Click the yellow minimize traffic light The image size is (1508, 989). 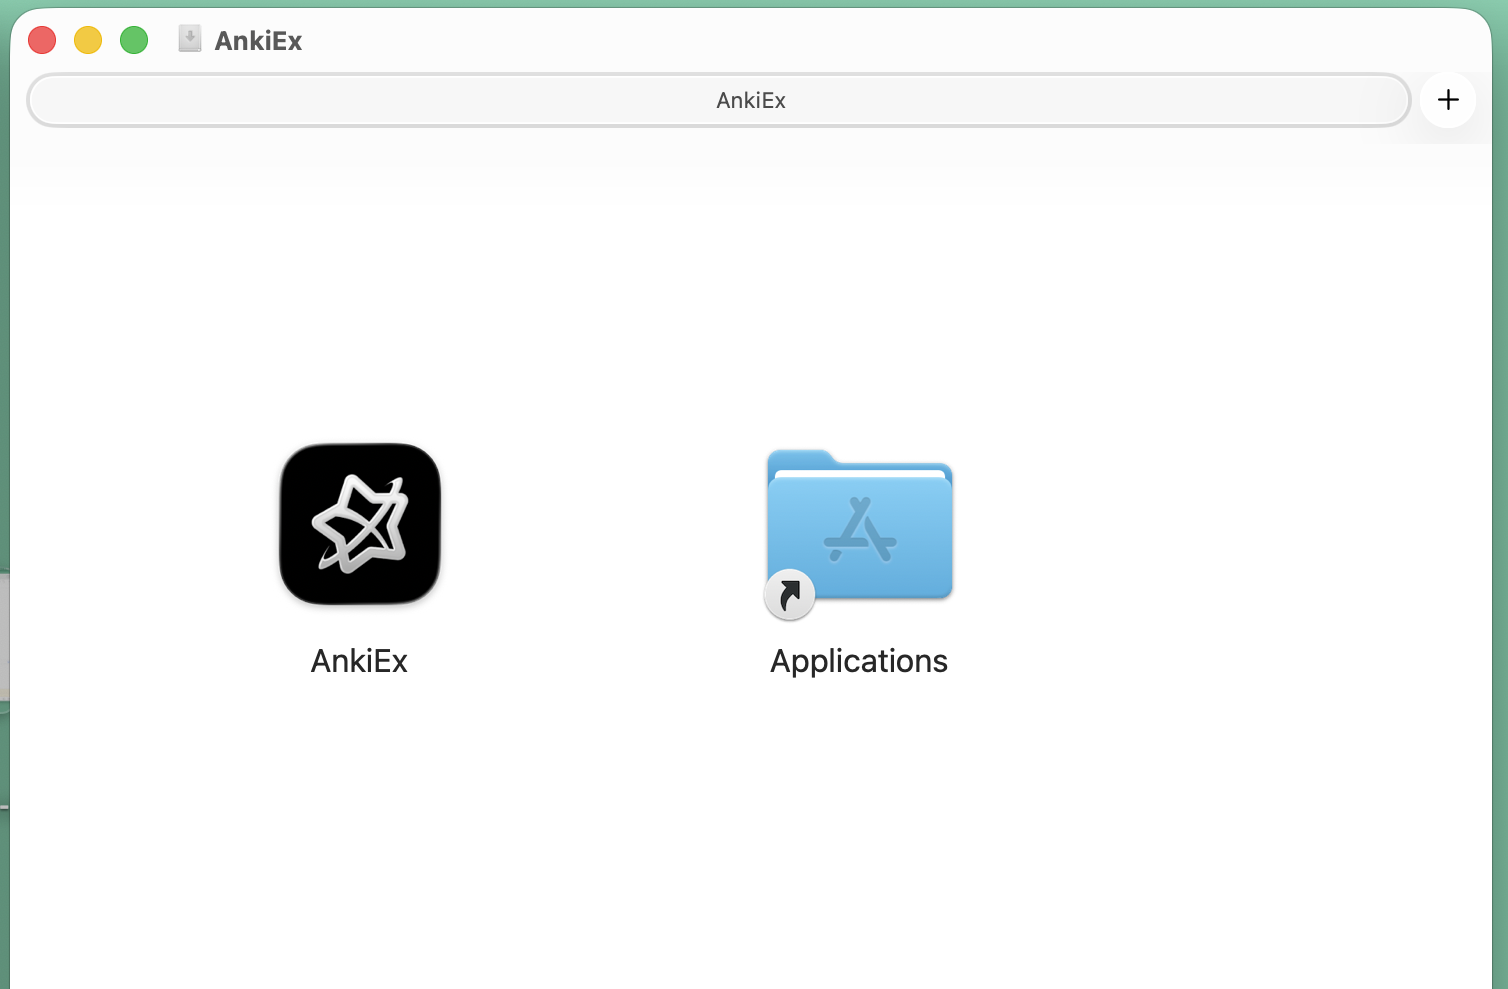(x=87, y=39)
